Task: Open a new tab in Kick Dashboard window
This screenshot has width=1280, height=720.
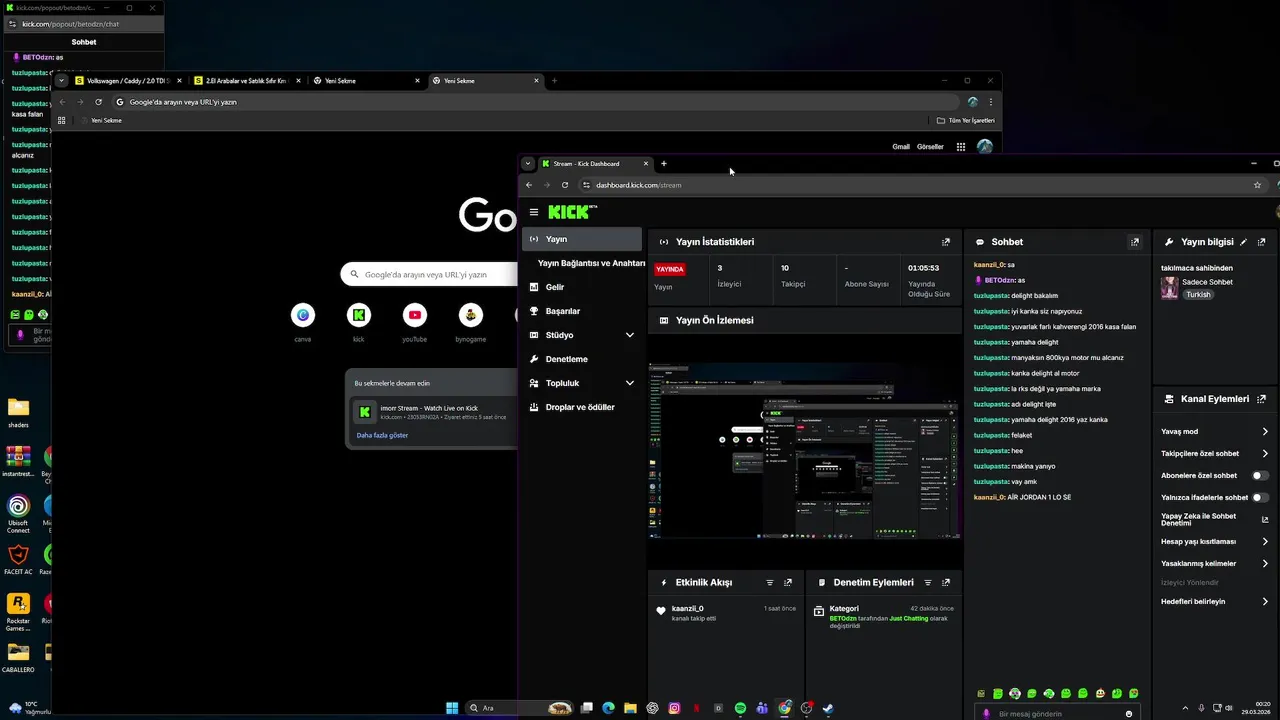Action: click(x=663, y=164)
